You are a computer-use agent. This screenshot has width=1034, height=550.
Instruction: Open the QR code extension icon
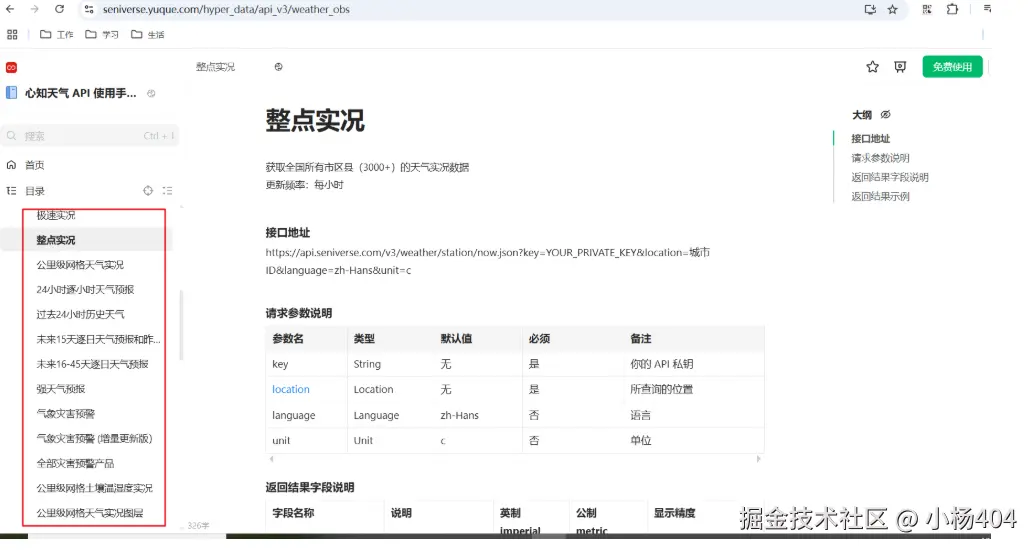[x=927, y=9]
